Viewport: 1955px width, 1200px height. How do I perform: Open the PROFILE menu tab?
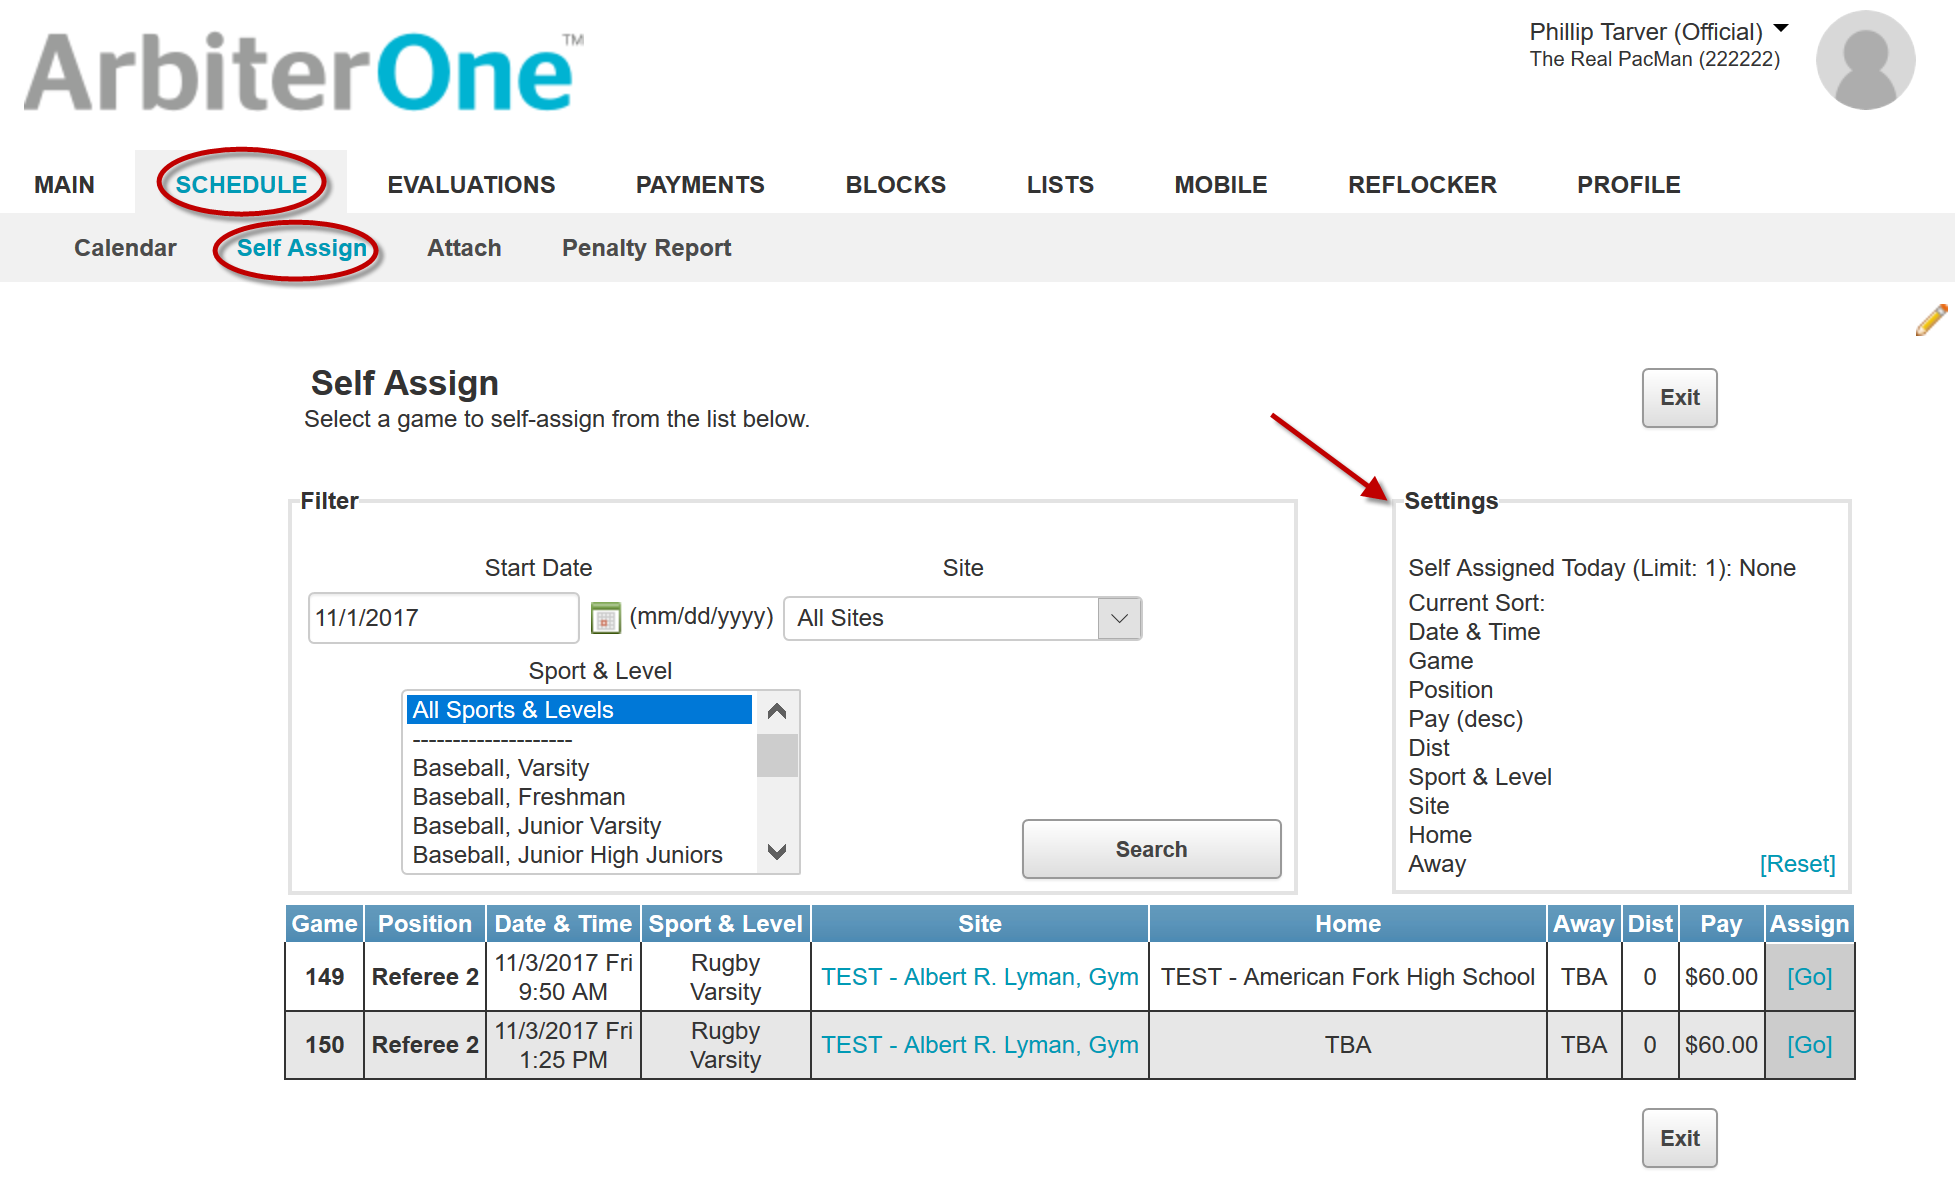point(1629,185)
